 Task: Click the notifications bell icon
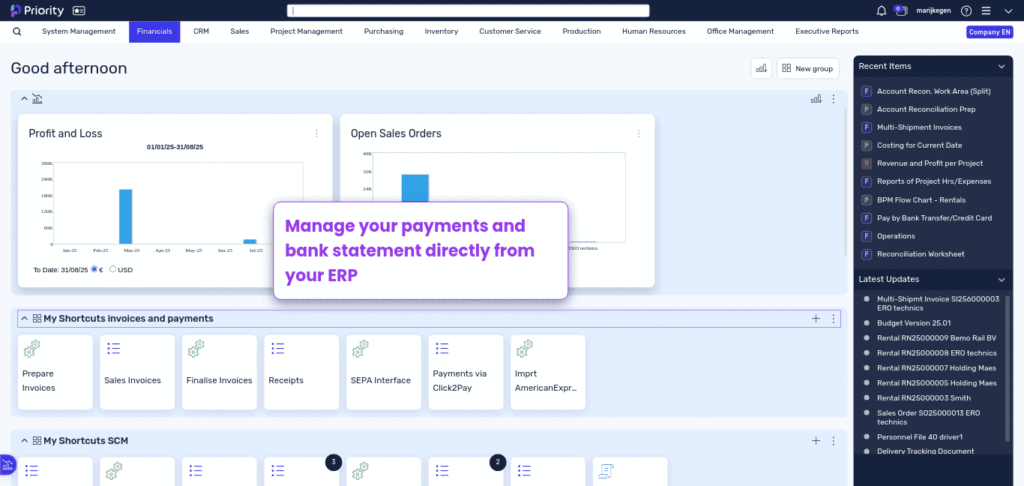tap(881, 10)
